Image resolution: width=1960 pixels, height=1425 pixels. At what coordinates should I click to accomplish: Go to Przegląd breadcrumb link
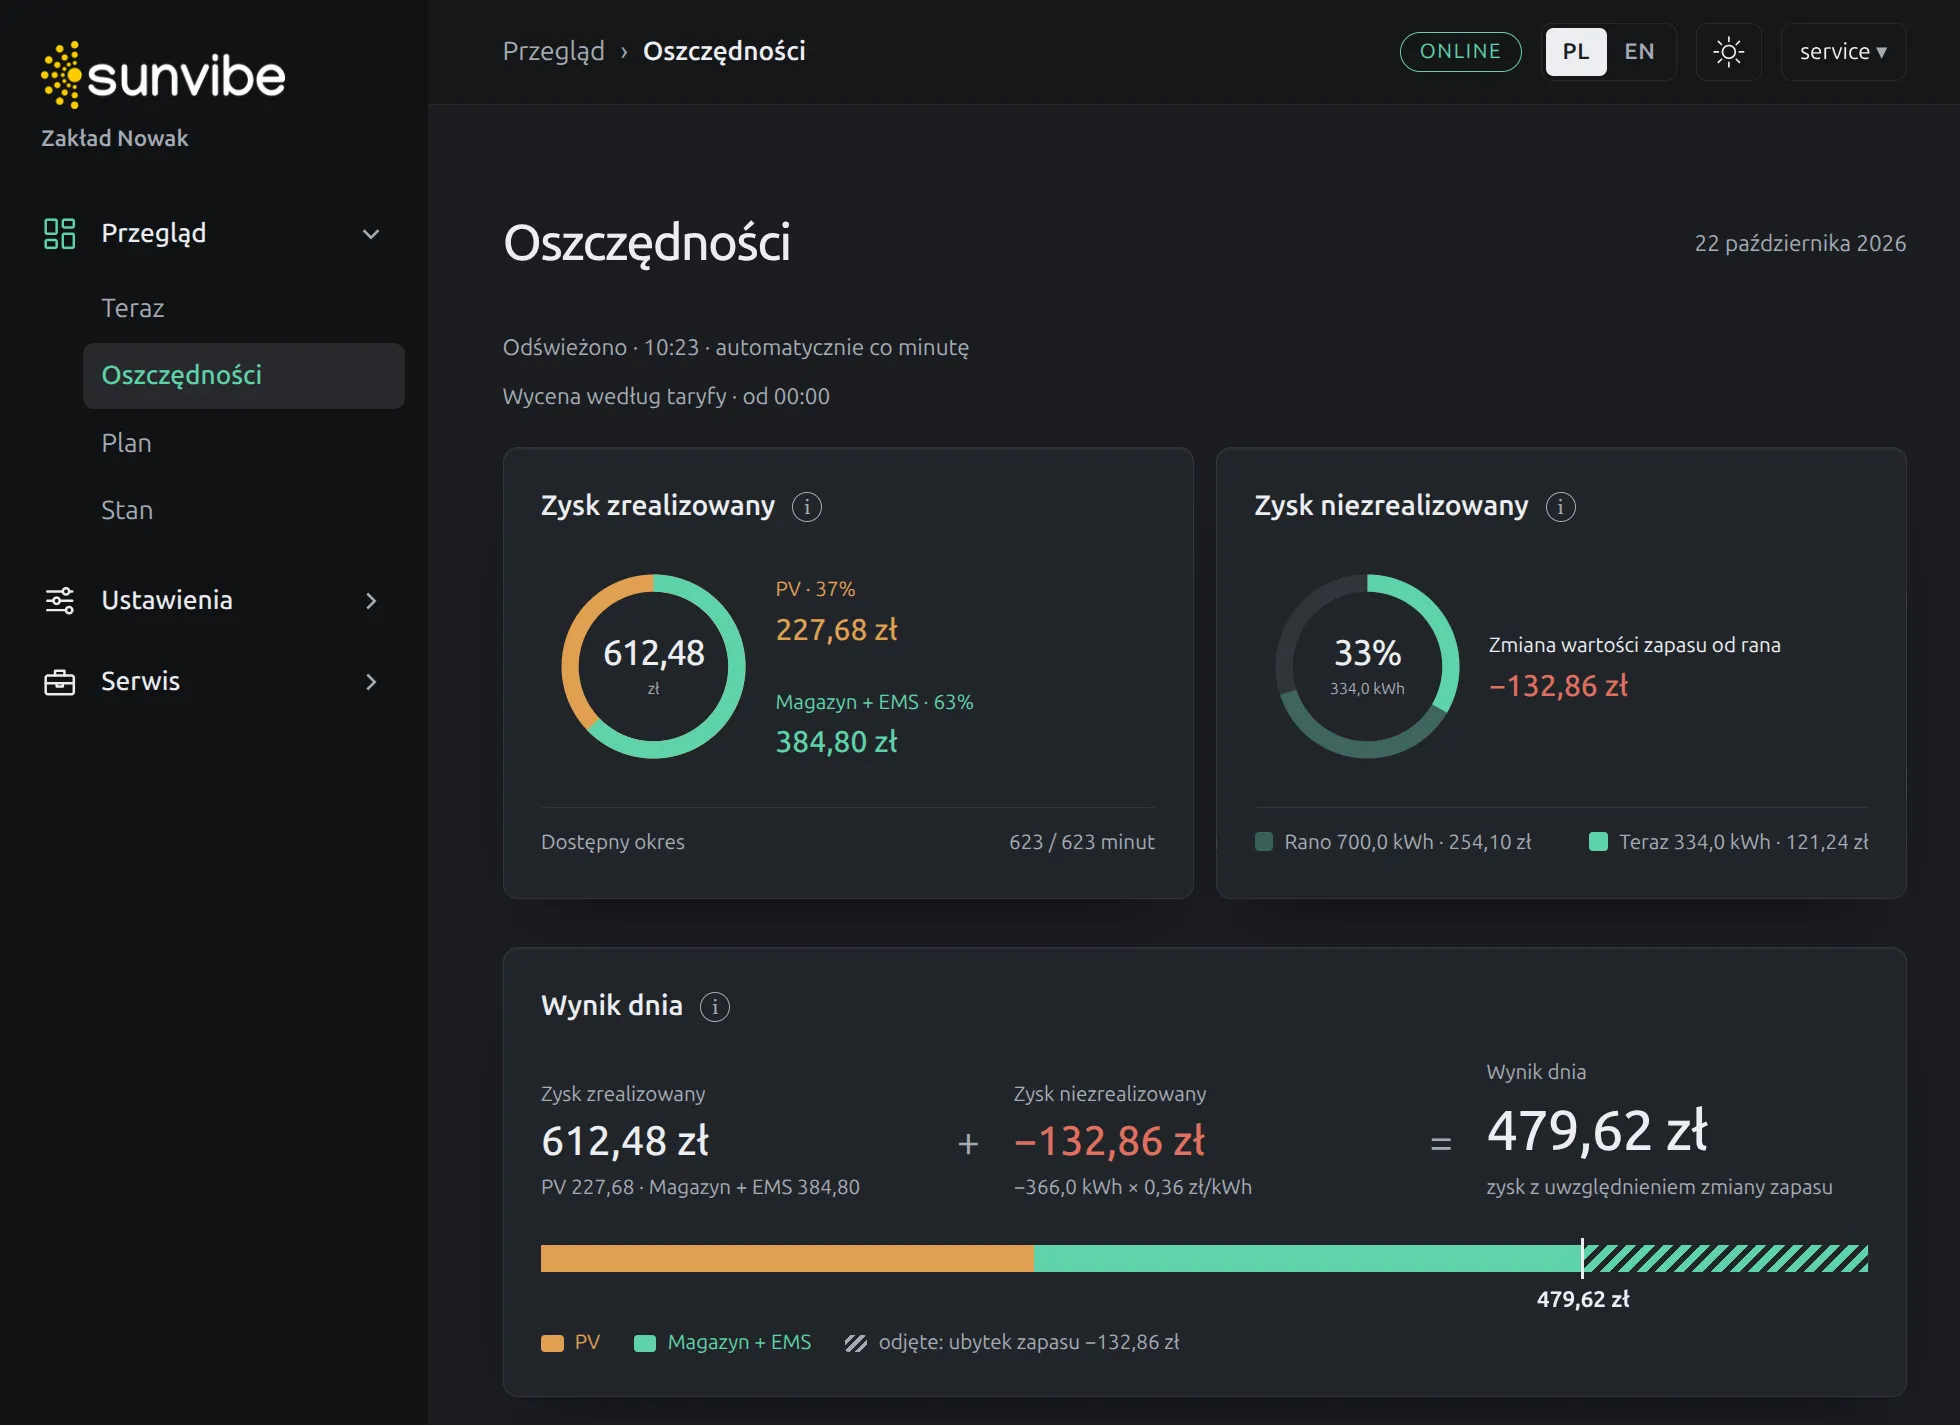tap(553, 51)
